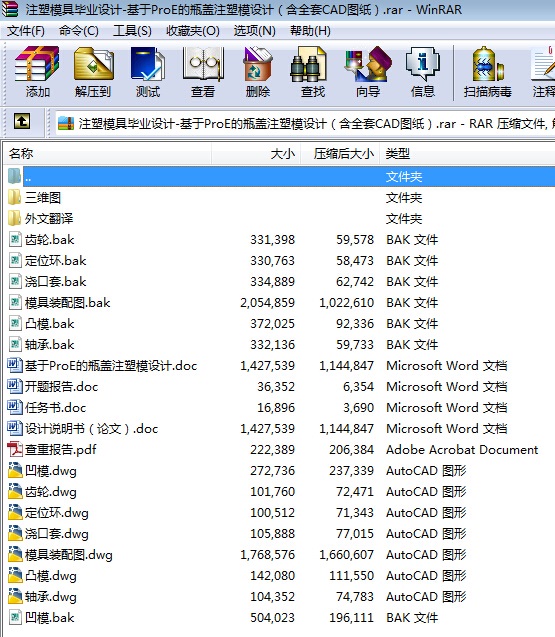Screen dimensions: 555x637
Task: Click the 凹模.dwg AutoCAD icon
Action: tap(15, 470)
